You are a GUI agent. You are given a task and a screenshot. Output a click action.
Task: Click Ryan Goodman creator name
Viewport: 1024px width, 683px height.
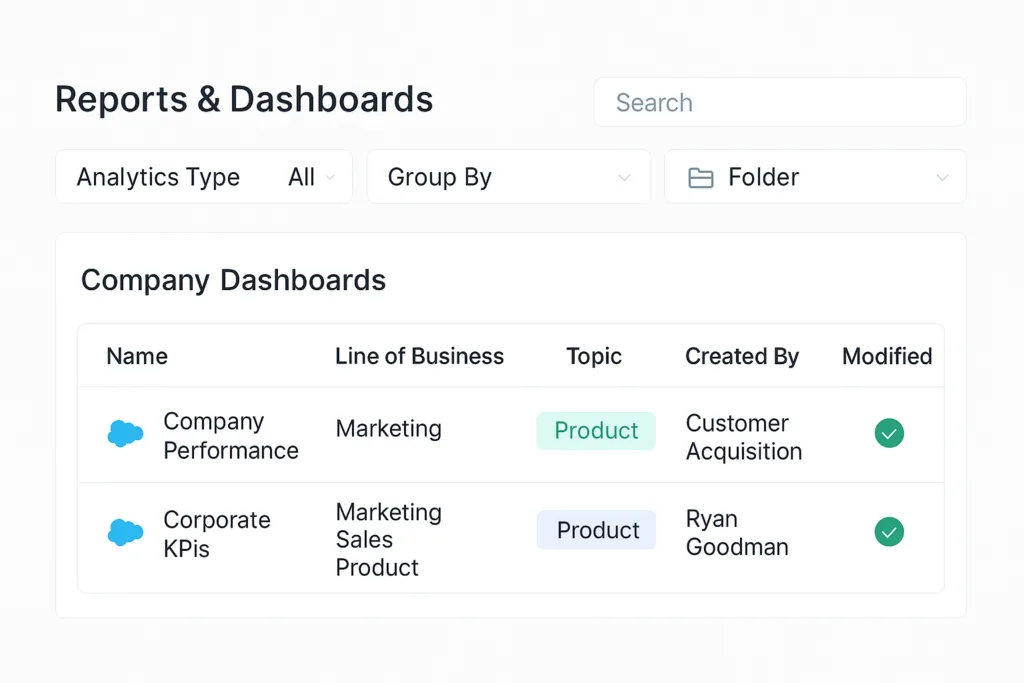click(x=737, y=533)
